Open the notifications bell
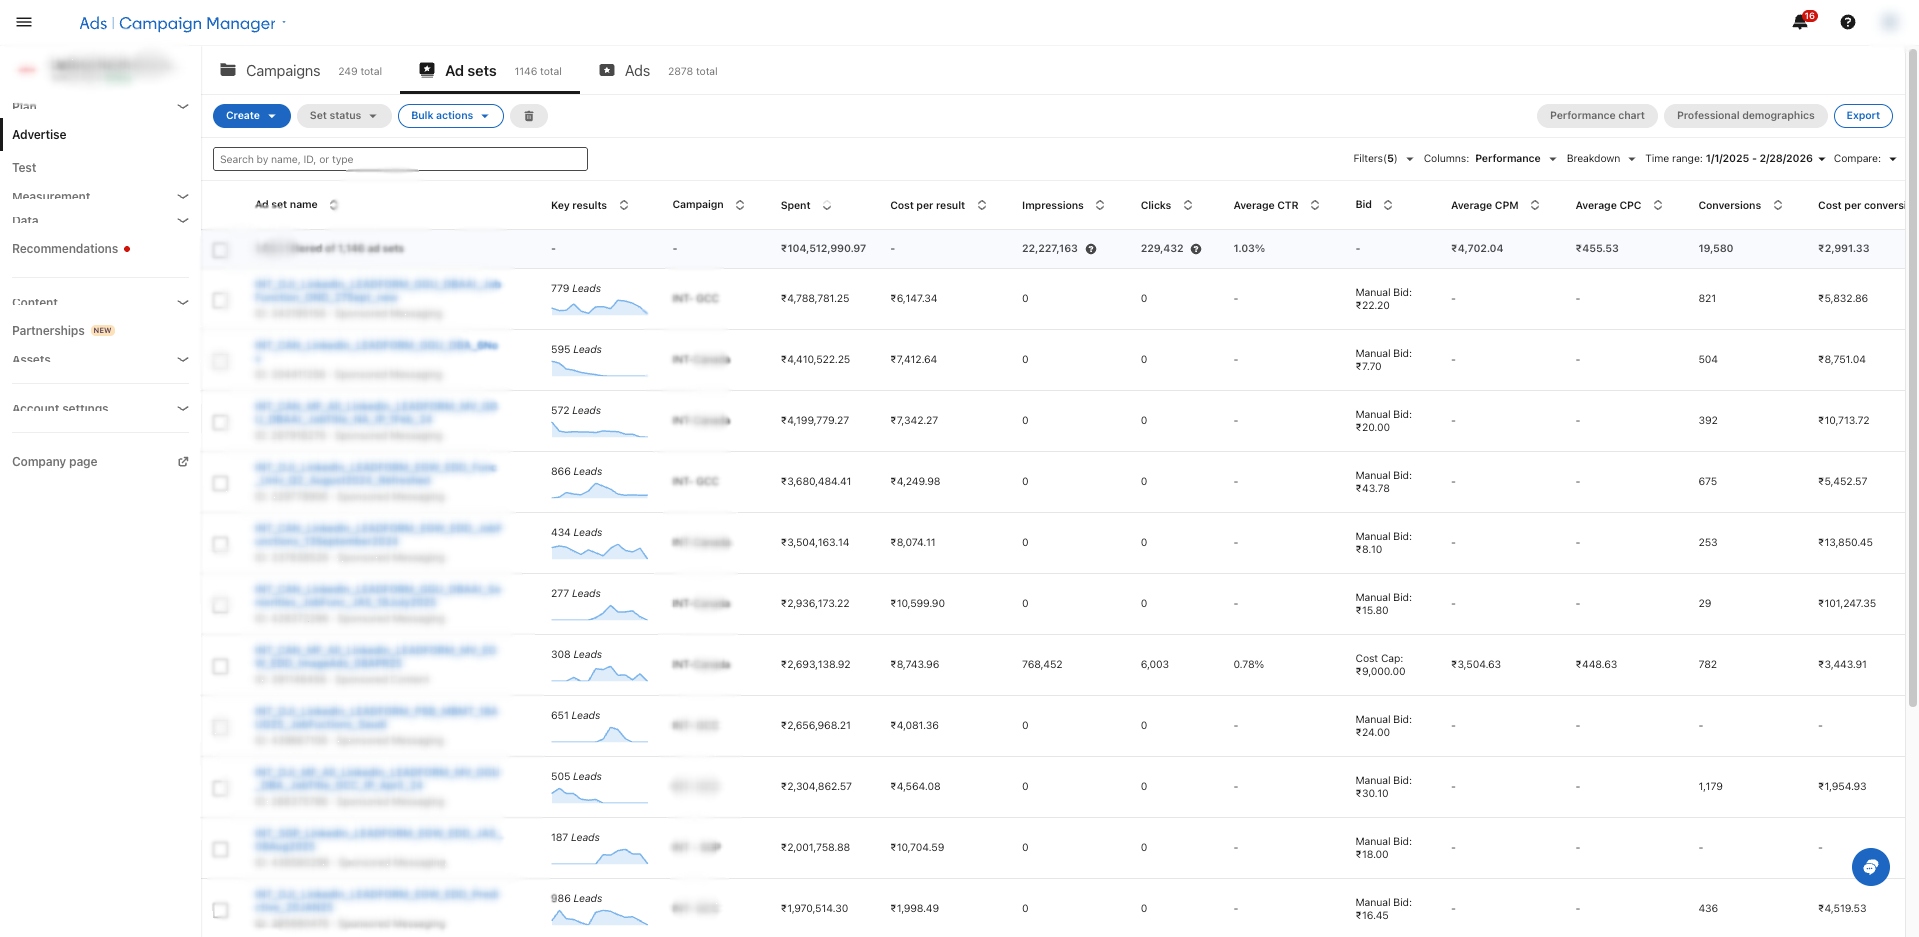1919x937 pixels. [x=1800, y=22]
